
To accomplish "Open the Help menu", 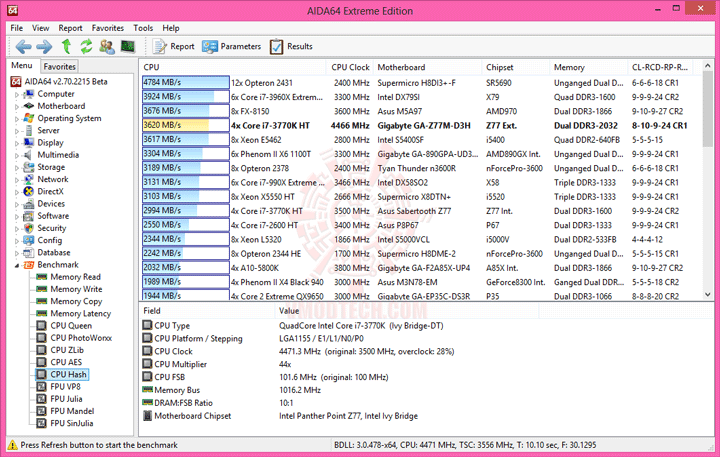I will tap(171, 28).
